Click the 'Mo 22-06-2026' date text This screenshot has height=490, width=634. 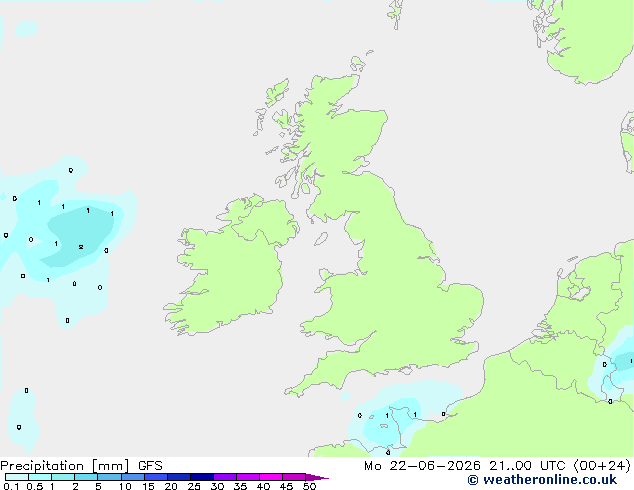pyautogui.click(x=422, y=466)
